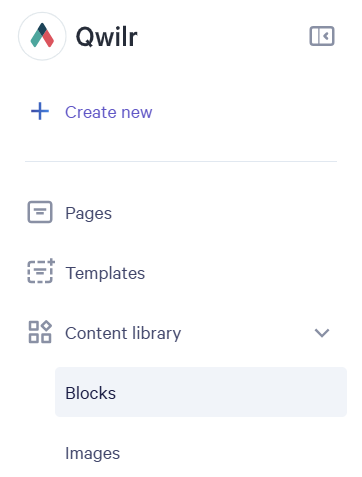
Task: Click the Create new plus symbol
Action: [x=40, y=111]
